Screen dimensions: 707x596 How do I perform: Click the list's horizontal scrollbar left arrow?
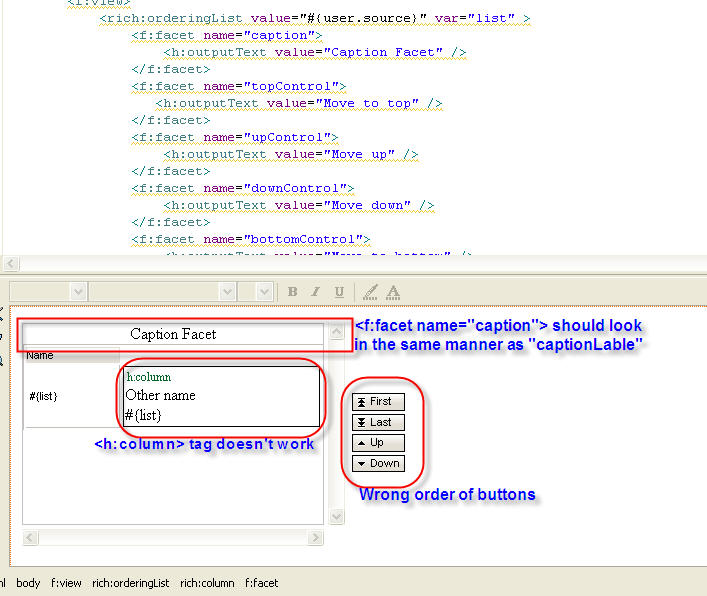(30, 537)
